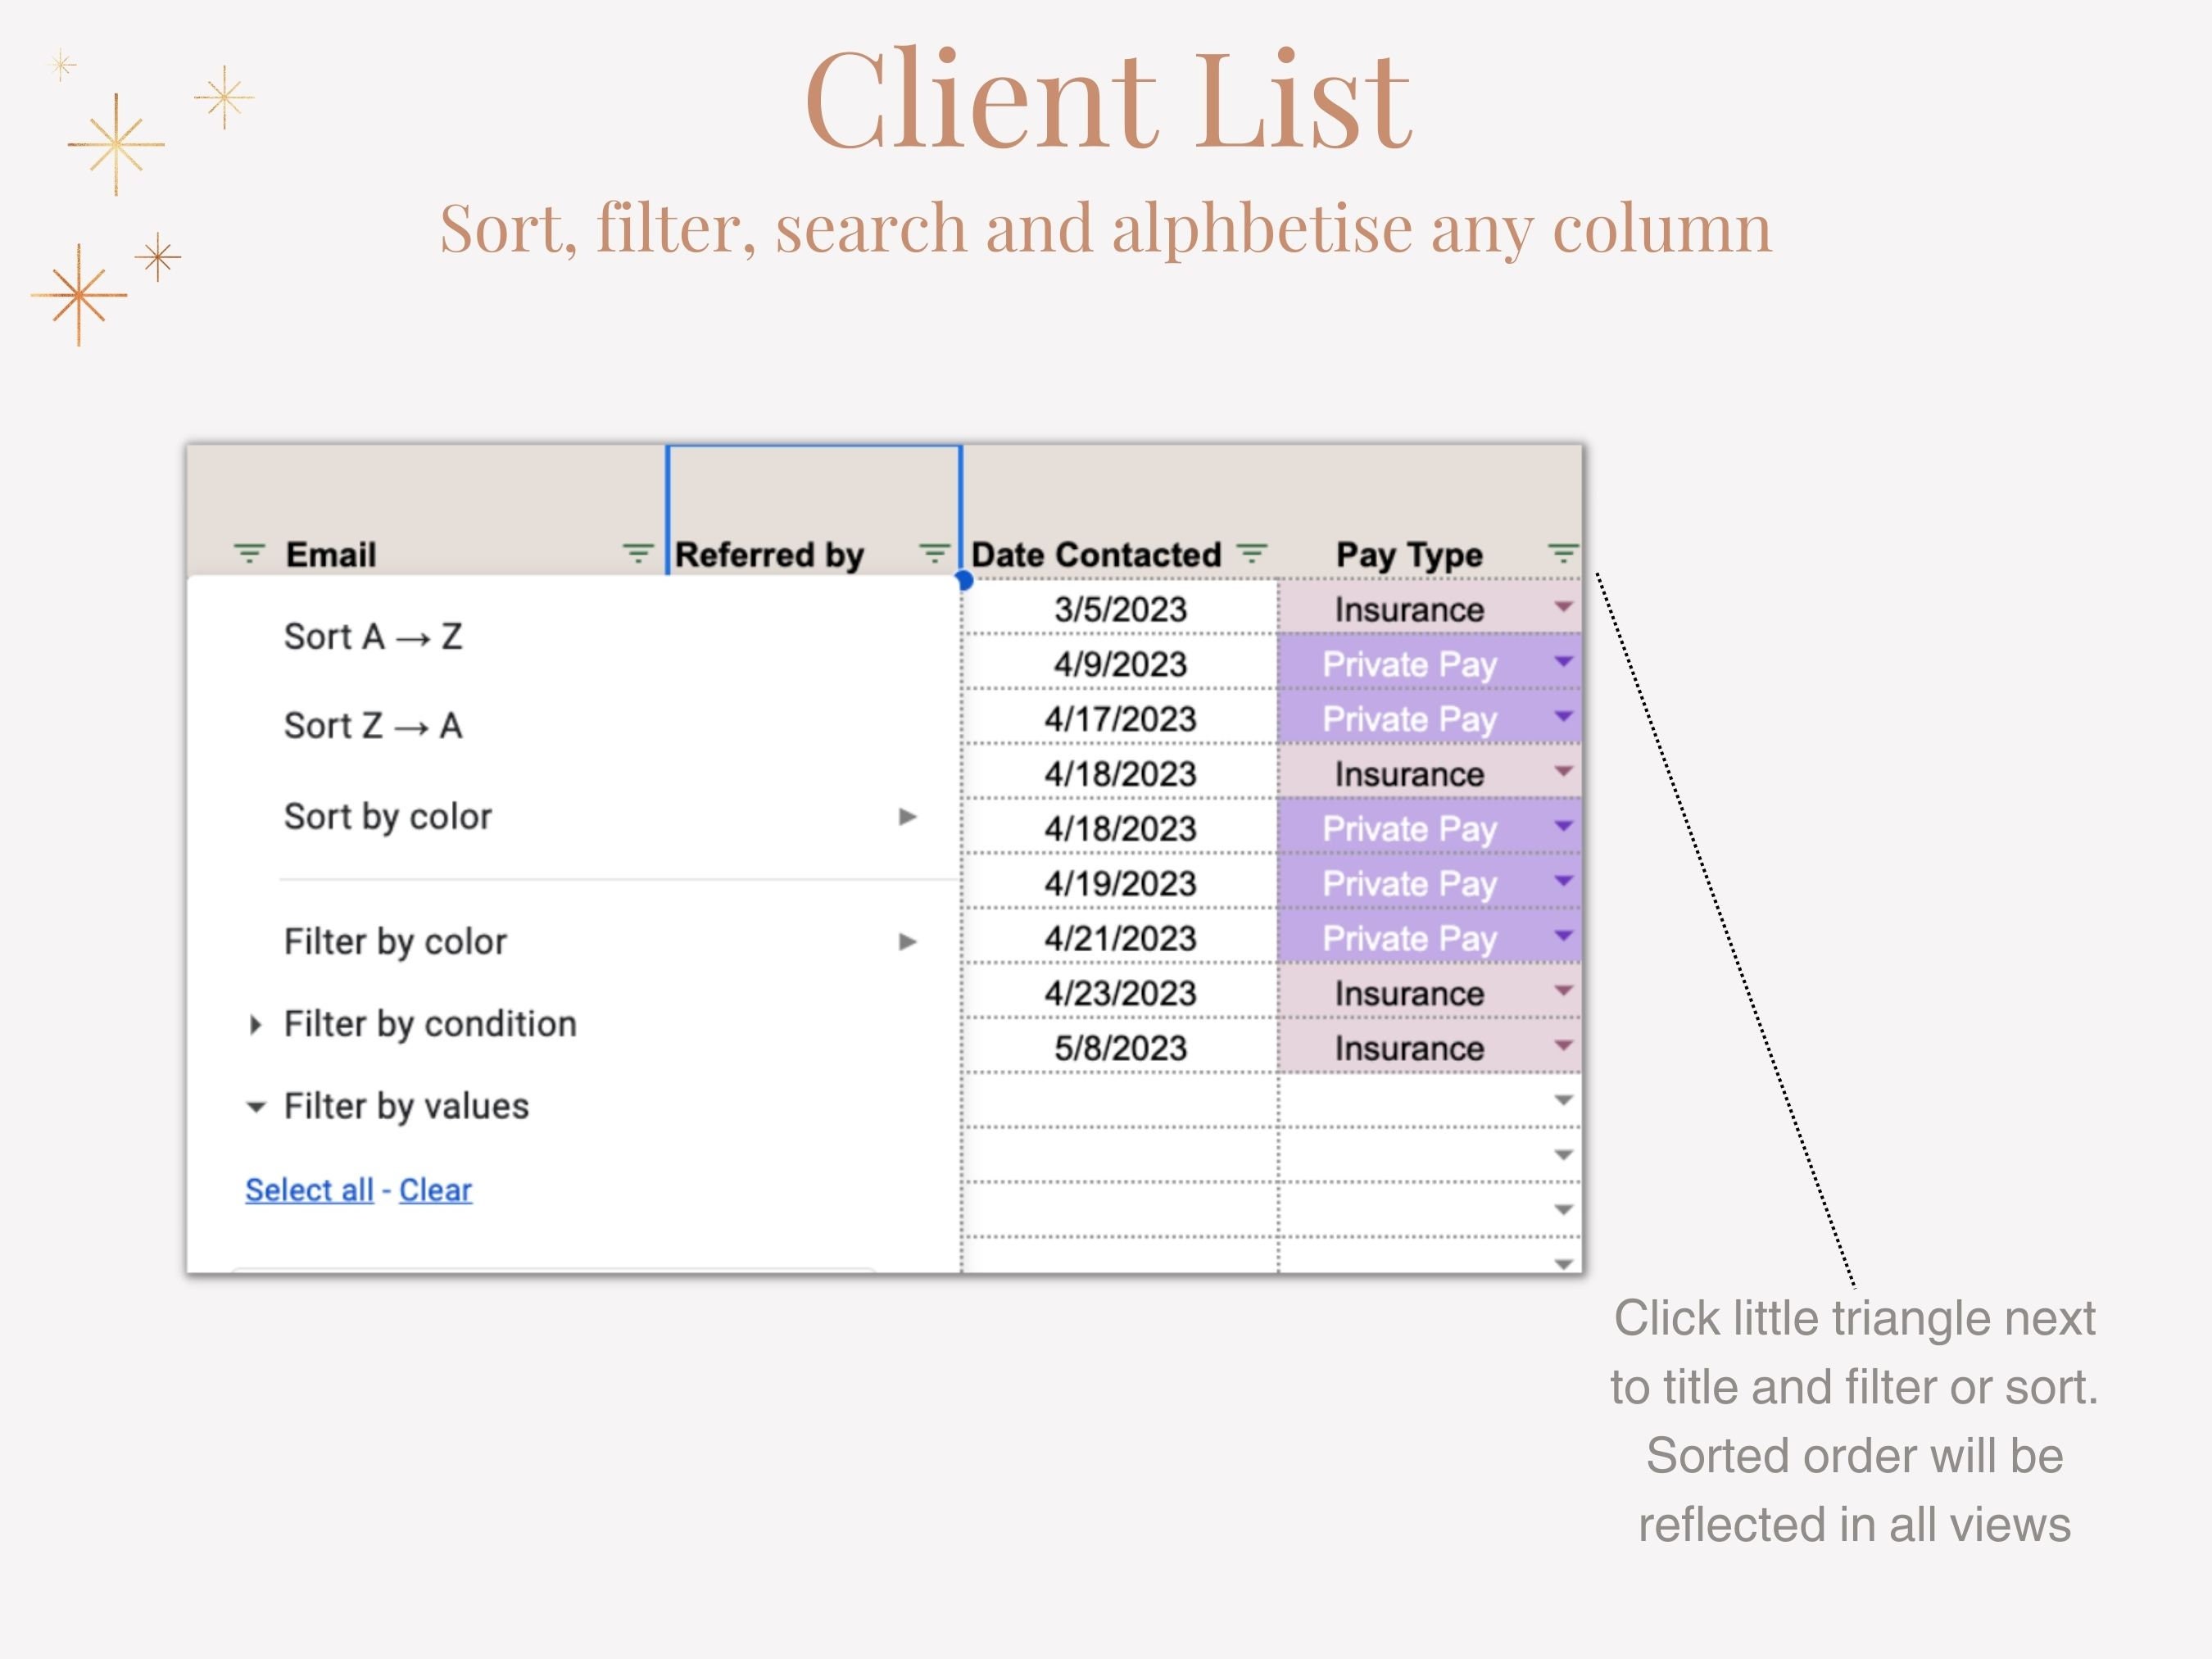
Task: Click the Clear link
Action: pyautogui.click(x=435, y=1189)
